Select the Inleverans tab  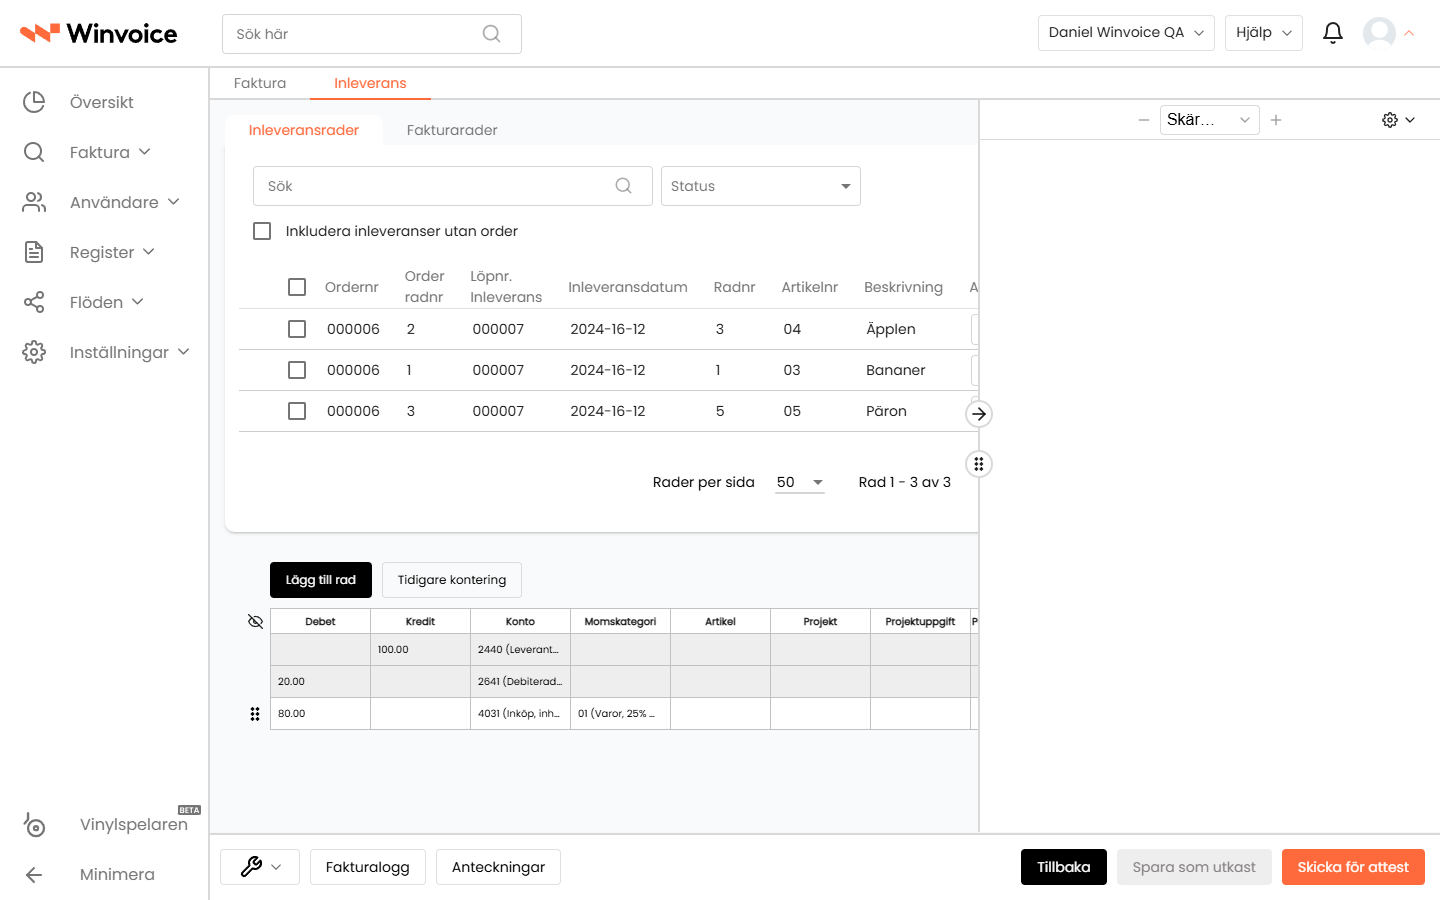pos(370,83)
